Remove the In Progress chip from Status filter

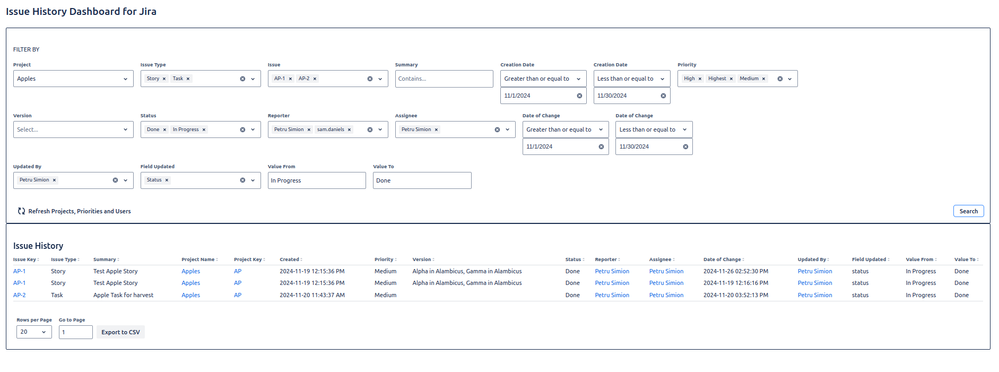[x=203, y=129]
